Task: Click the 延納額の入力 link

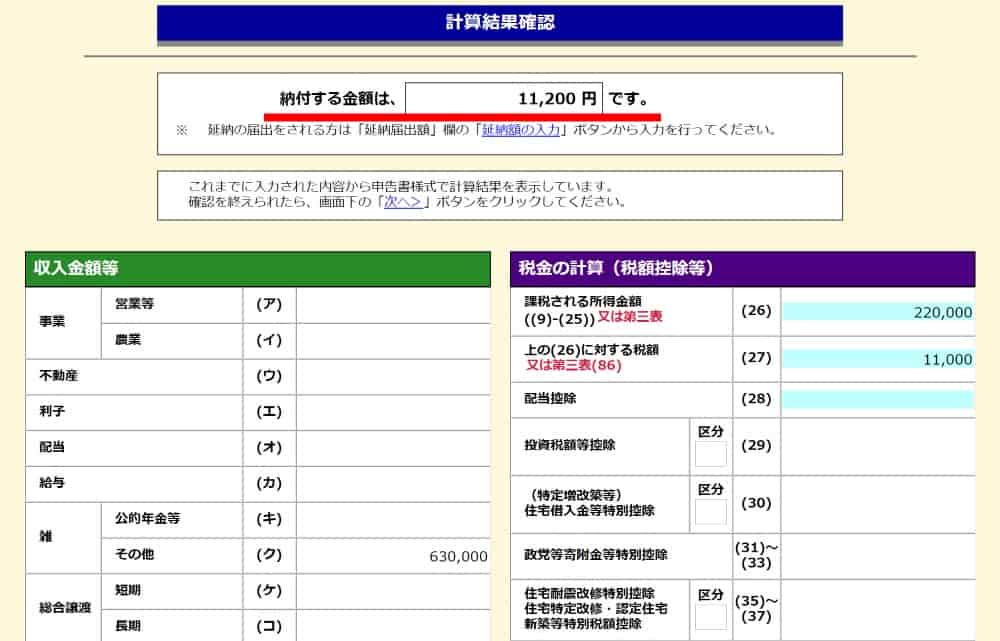Action: tap(524, 130)
